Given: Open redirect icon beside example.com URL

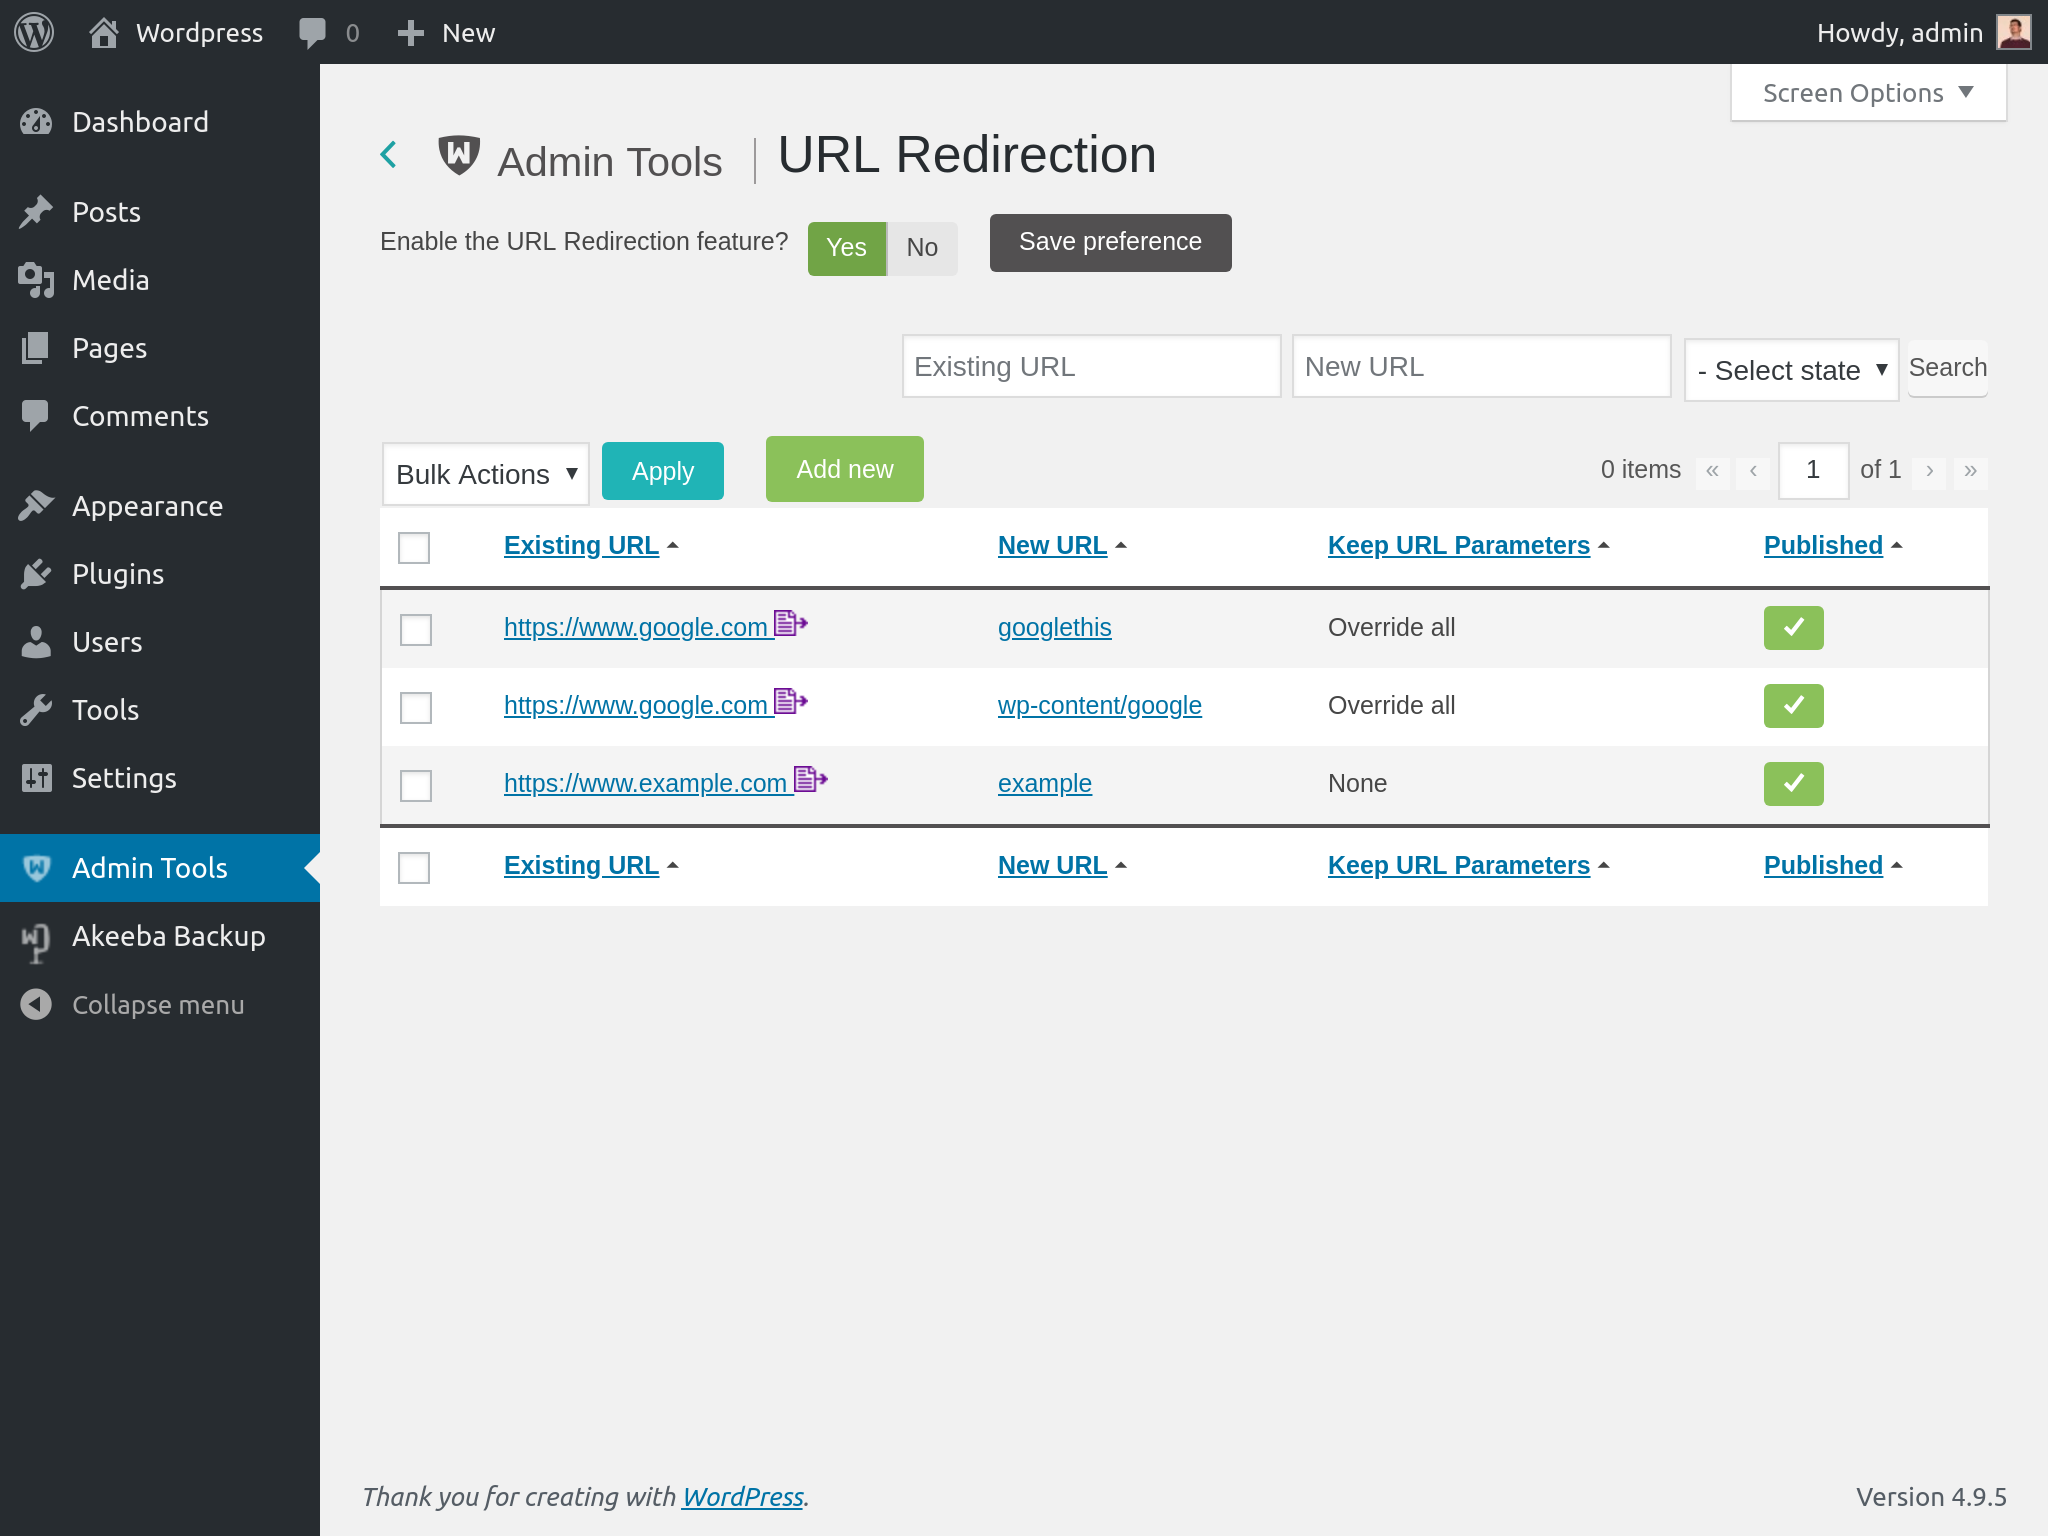Looking at the screenshot, I should click(x=811, y=779).
